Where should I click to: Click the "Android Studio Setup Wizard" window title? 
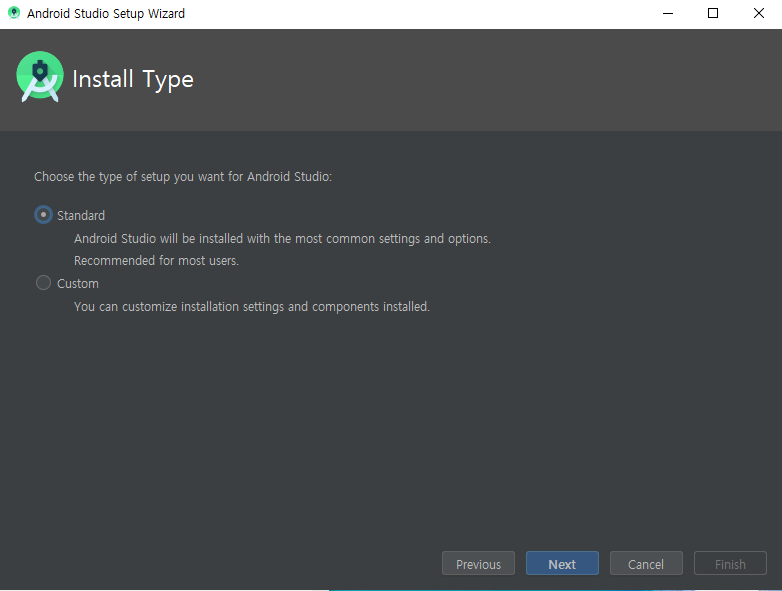coord(106,13)
